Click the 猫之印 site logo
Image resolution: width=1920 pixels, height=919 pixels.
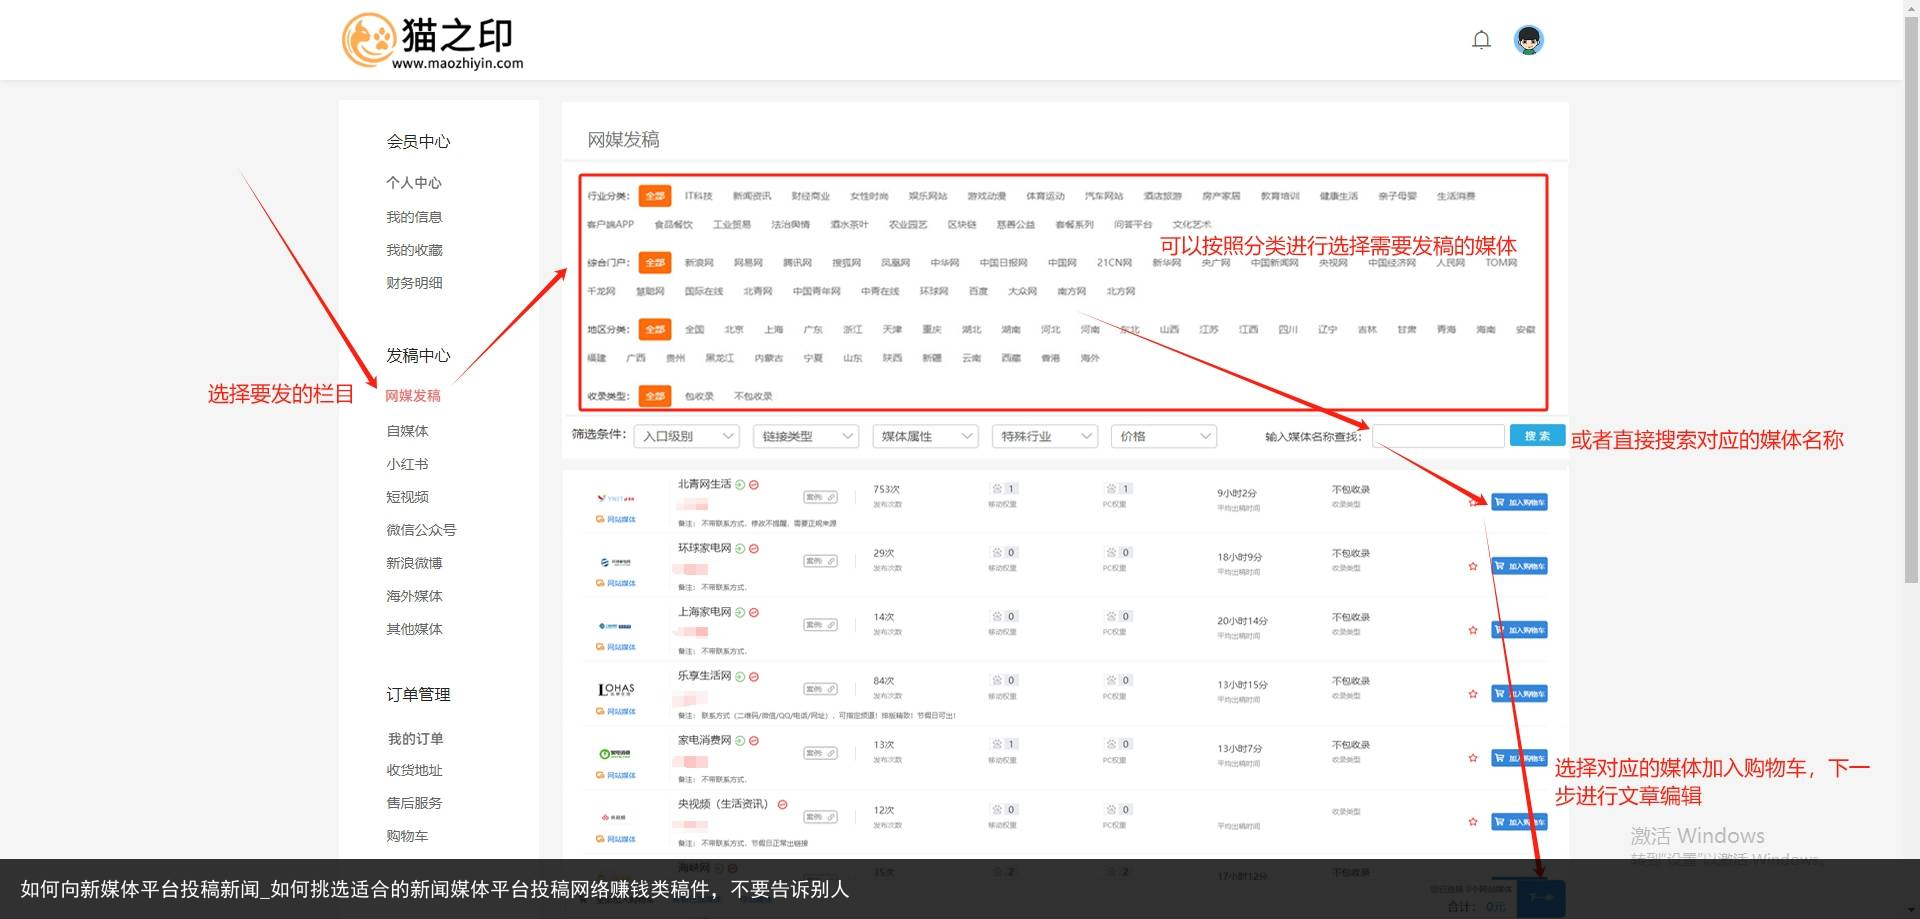point(432,41)
